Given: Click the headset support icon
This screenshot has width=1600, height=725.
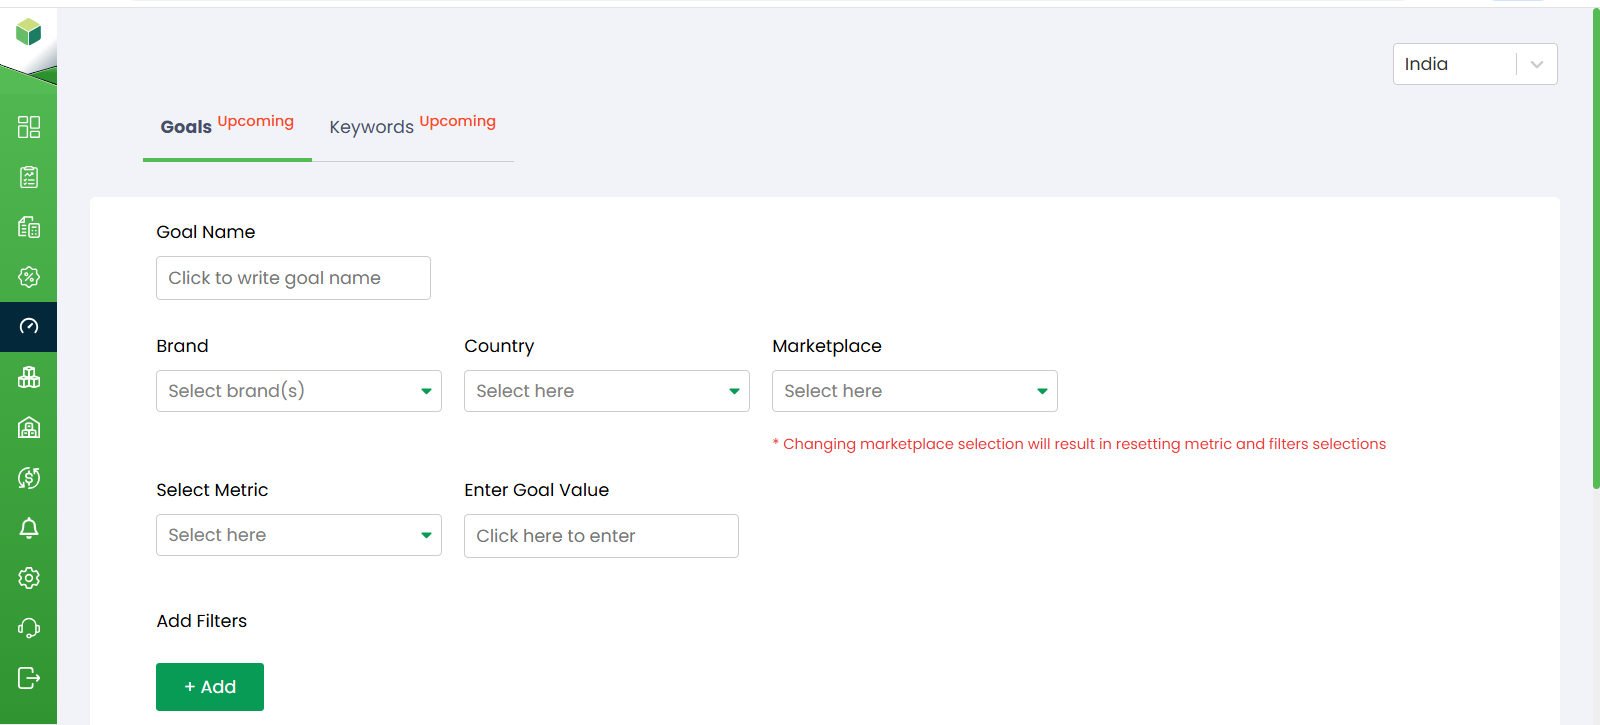Looking at the screenshot, I should coord(29,628).
